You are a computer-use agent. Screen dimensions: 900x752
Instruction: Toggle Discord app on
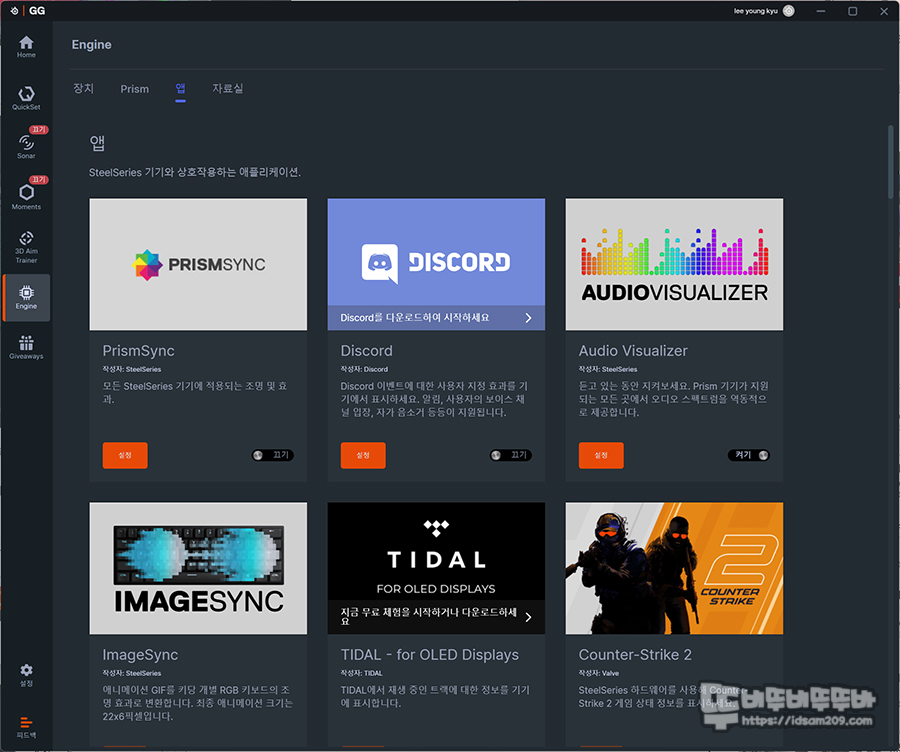click(x=511, y=455)
